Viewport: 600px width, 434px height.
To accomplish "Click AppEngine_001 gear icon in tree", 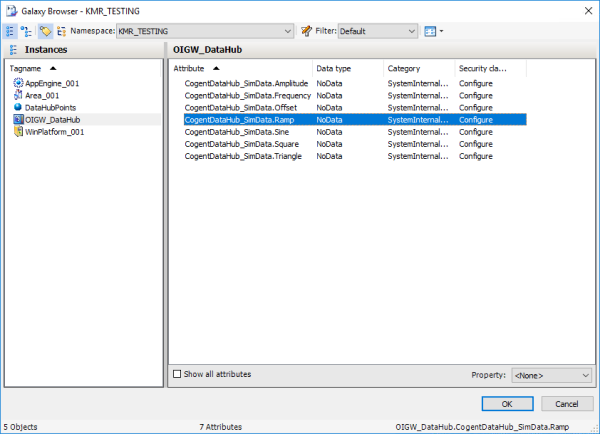I will pyautogui.click(x=18, y=83).
